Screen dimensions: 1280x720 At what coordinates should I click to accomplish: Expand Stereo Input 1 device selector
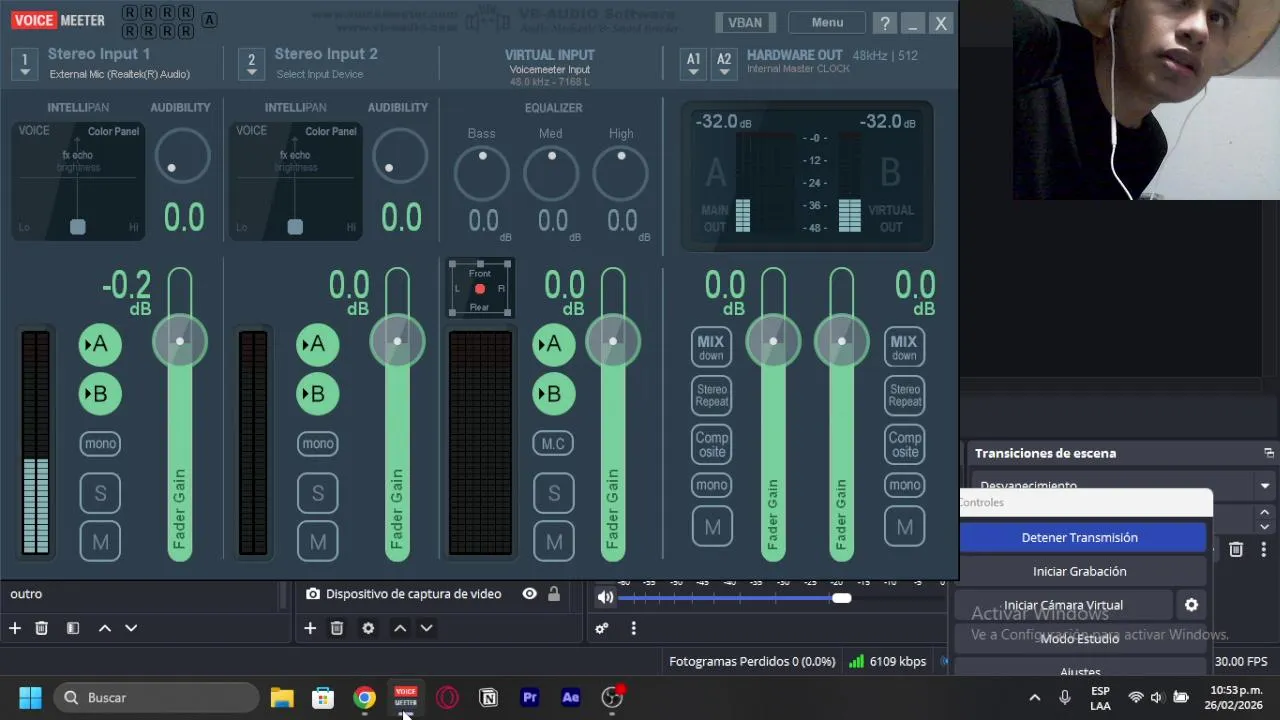pyautogui.click(x=25, y=64)
